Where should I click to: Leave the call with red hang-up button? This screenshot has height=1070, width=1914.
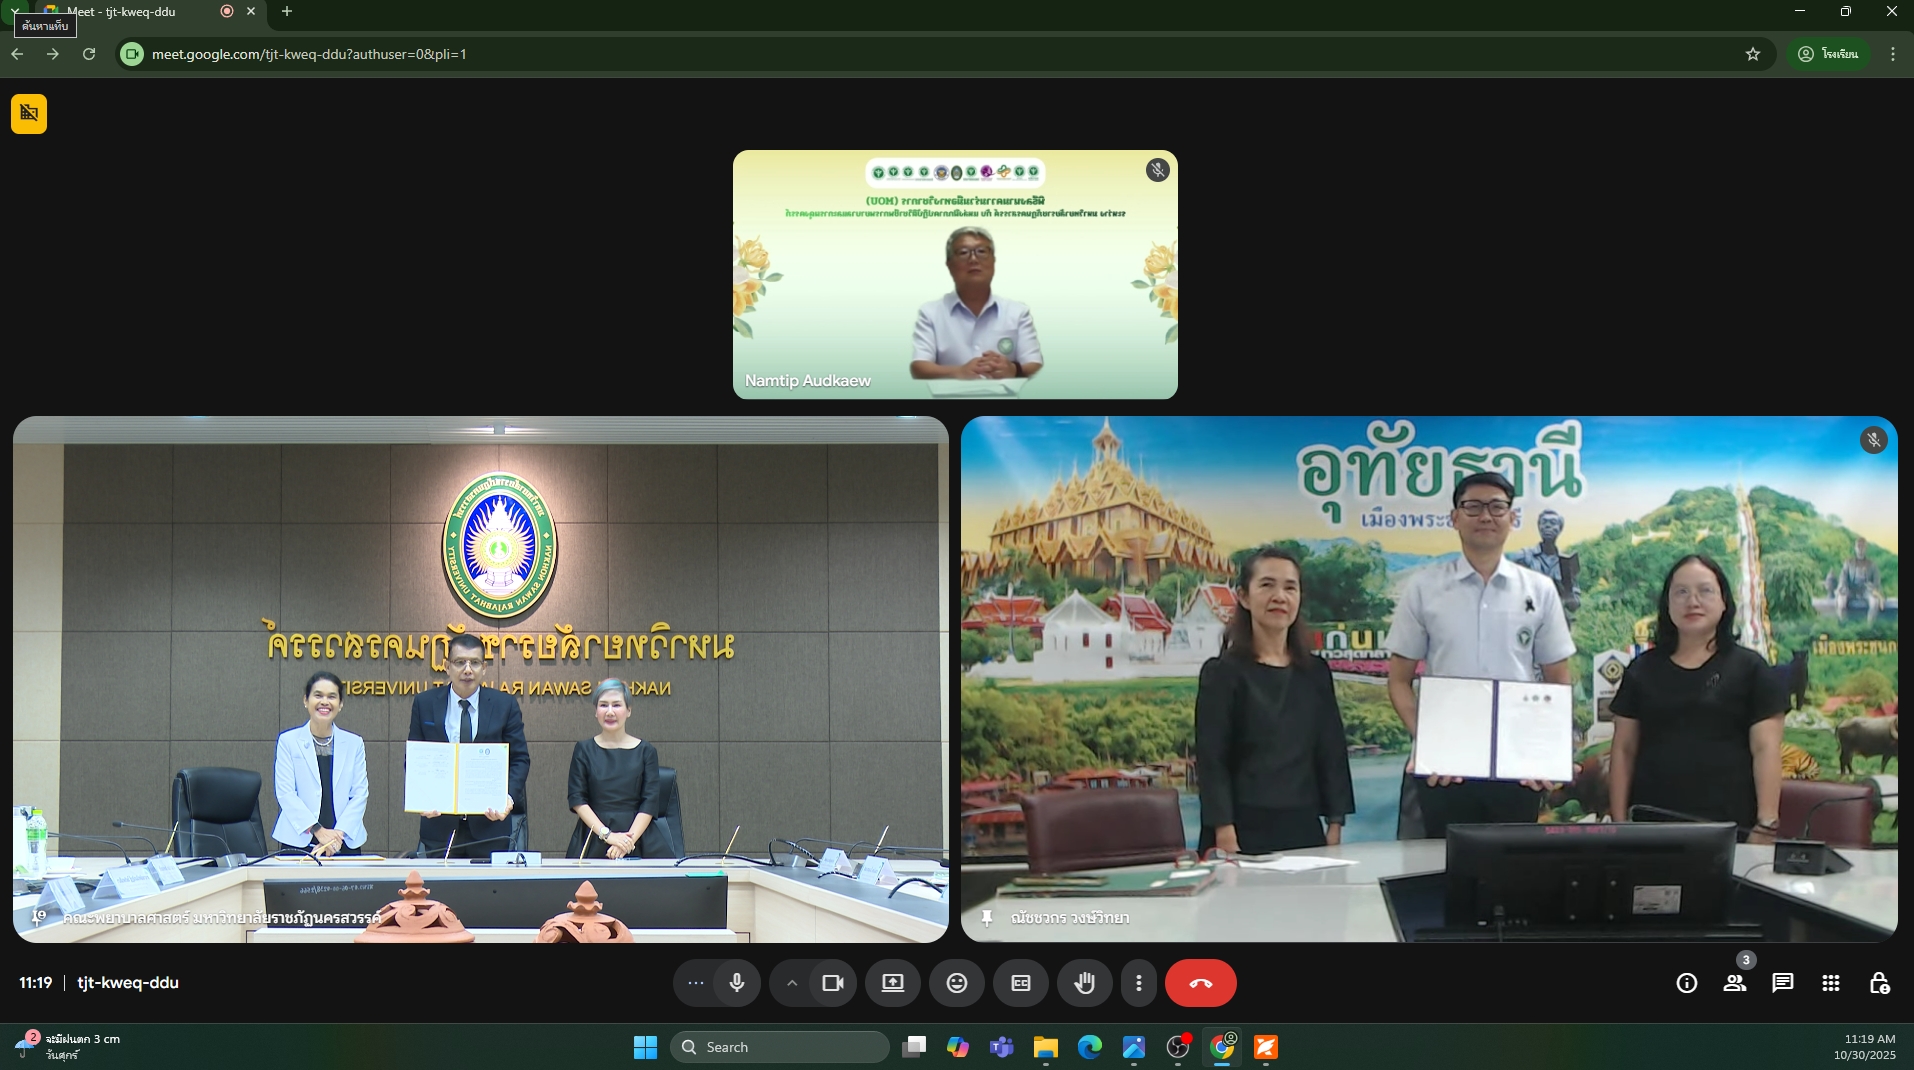point(1200,983)
